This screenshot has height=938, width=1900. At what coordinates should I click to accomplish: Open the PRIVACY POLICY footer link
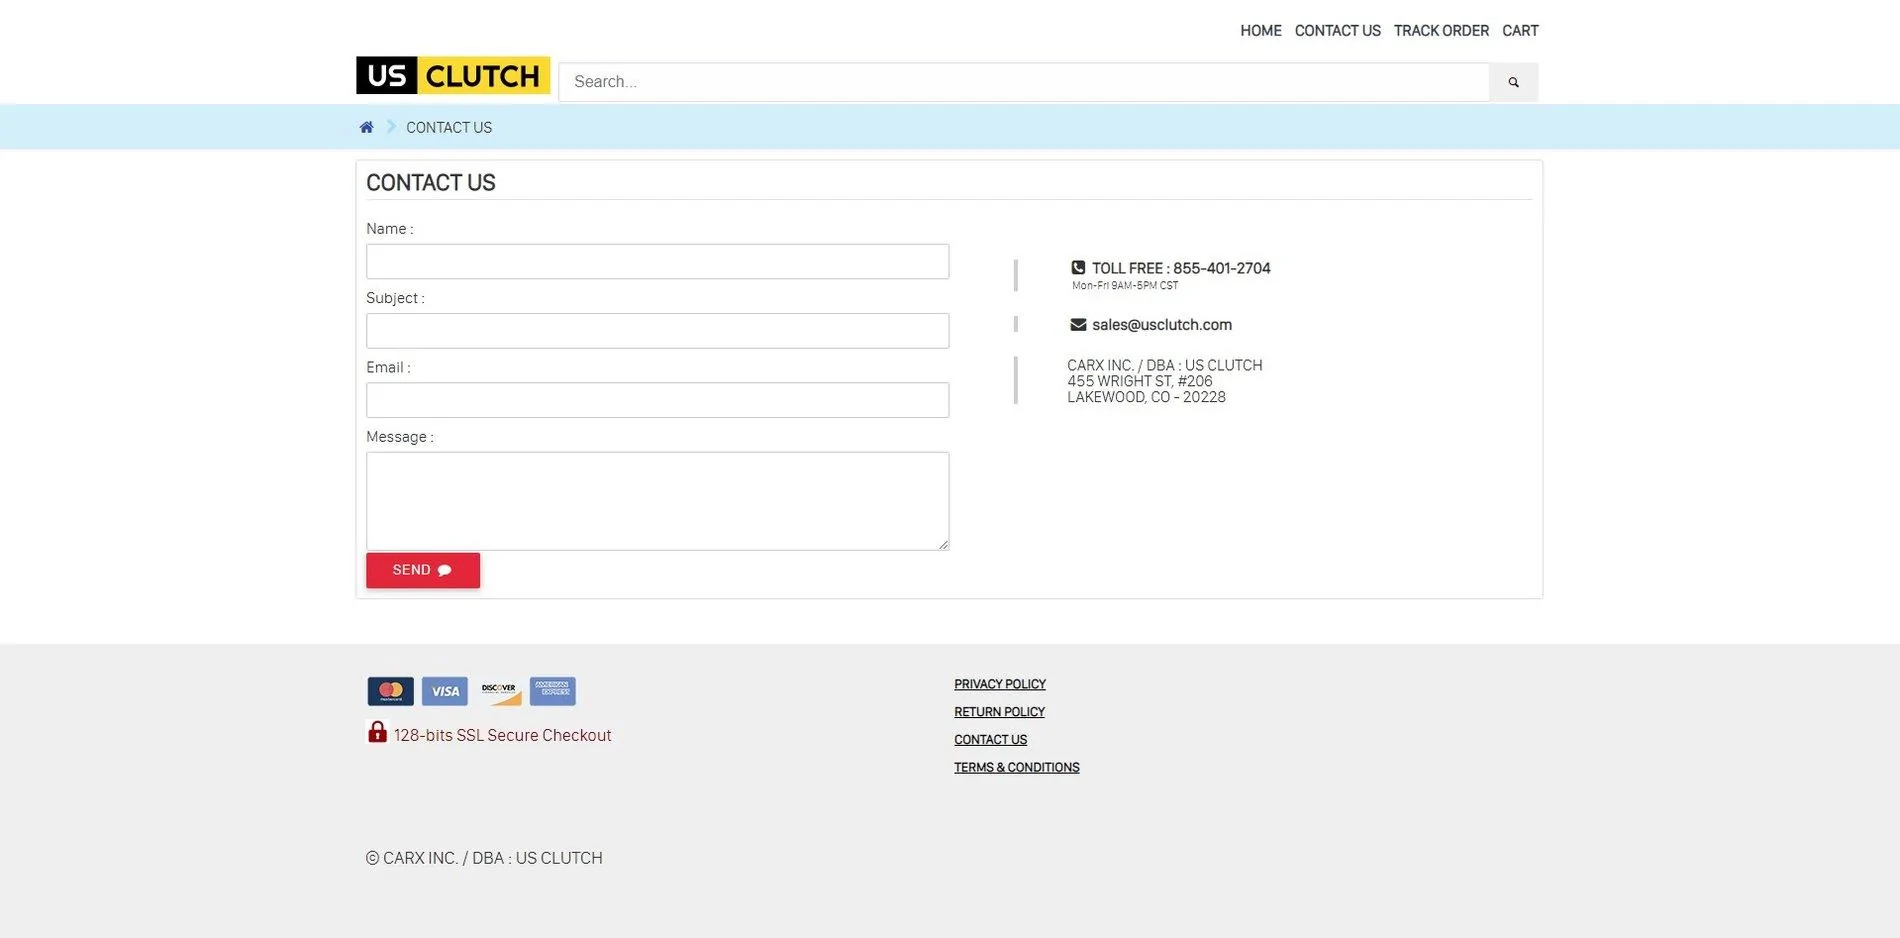click(x=1000, y=684)
